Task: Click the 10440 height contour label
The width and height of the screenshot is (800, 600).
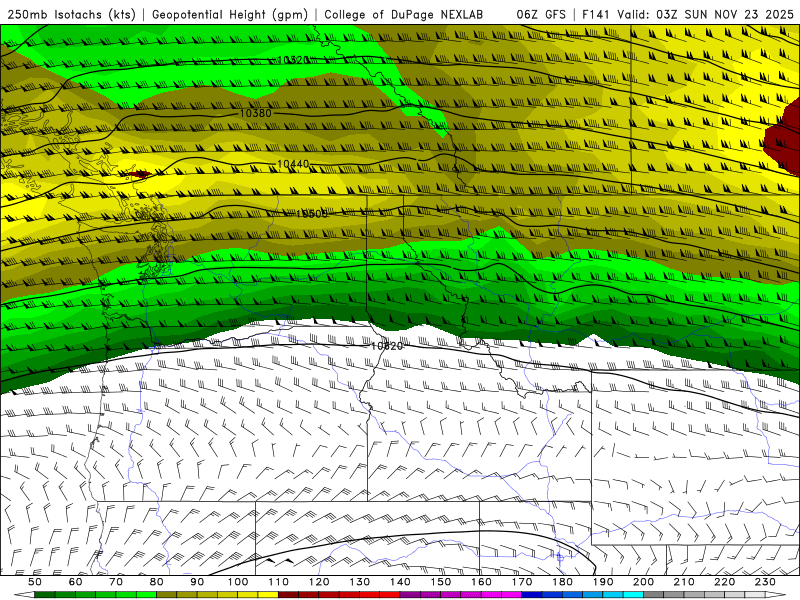Action: click(x=293, y=164)
